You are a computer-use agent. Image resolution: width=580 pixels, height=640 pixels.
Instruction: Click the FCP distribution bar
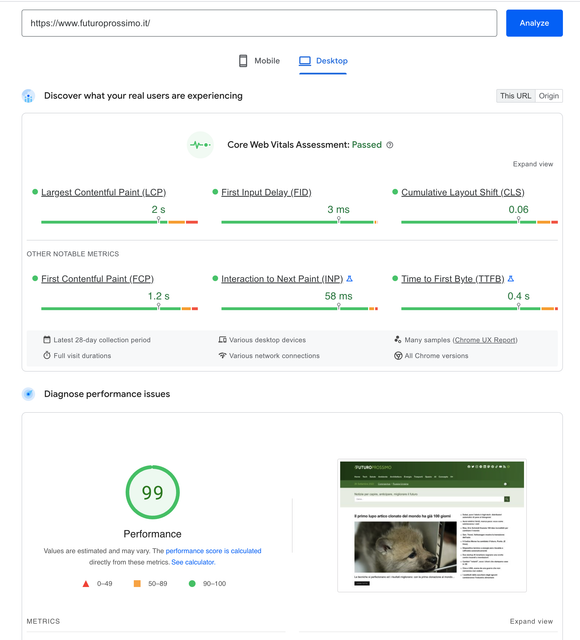click(120, 309)
